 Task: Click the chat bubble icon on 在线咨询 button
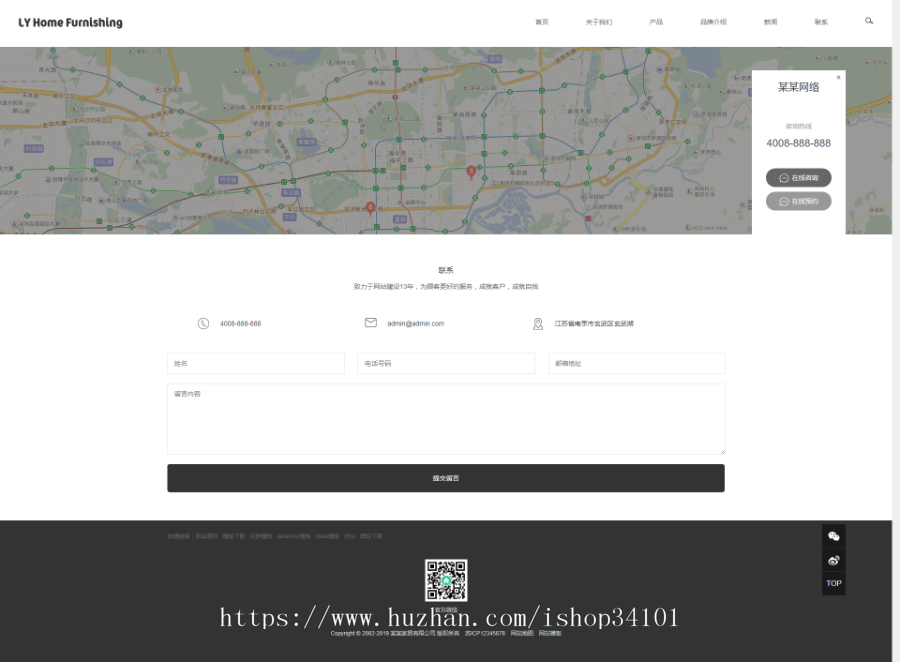coord(784,177)
